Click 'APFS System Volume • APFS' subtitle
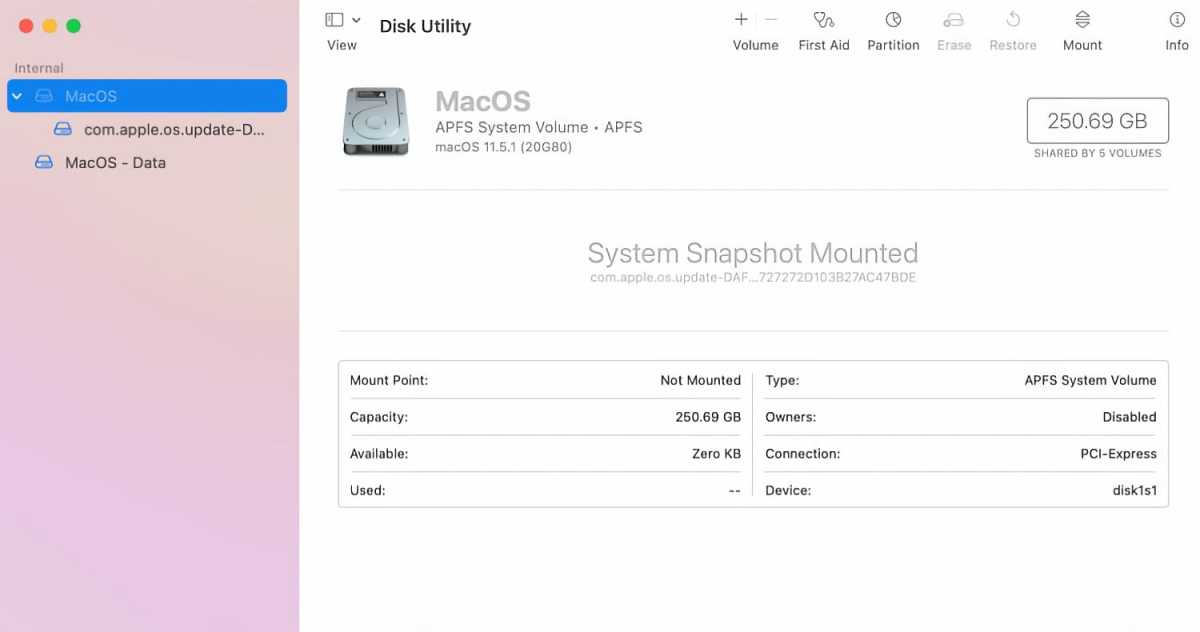This screenshot has width=1200, height=632. (x=539, y=127)
